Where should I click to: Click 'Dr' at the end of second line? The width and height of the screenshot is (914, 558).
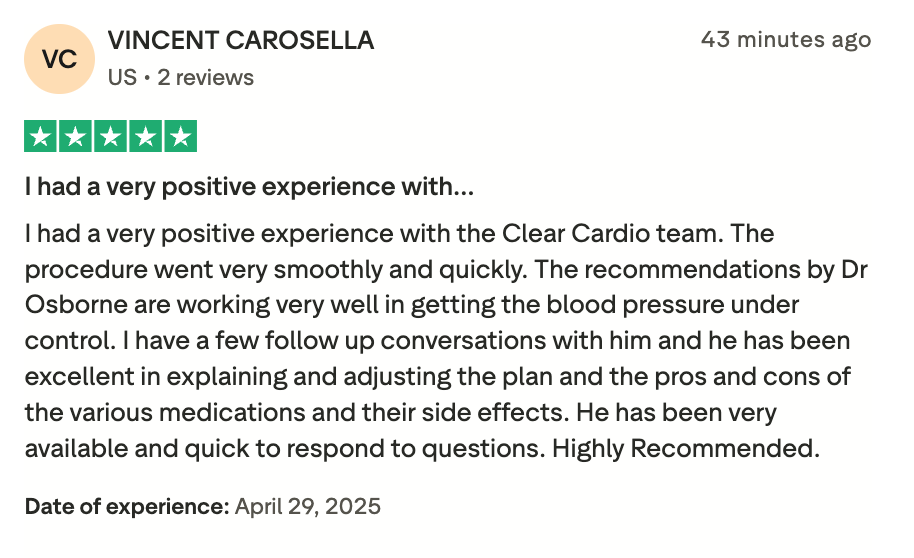[x=855, y=270]
